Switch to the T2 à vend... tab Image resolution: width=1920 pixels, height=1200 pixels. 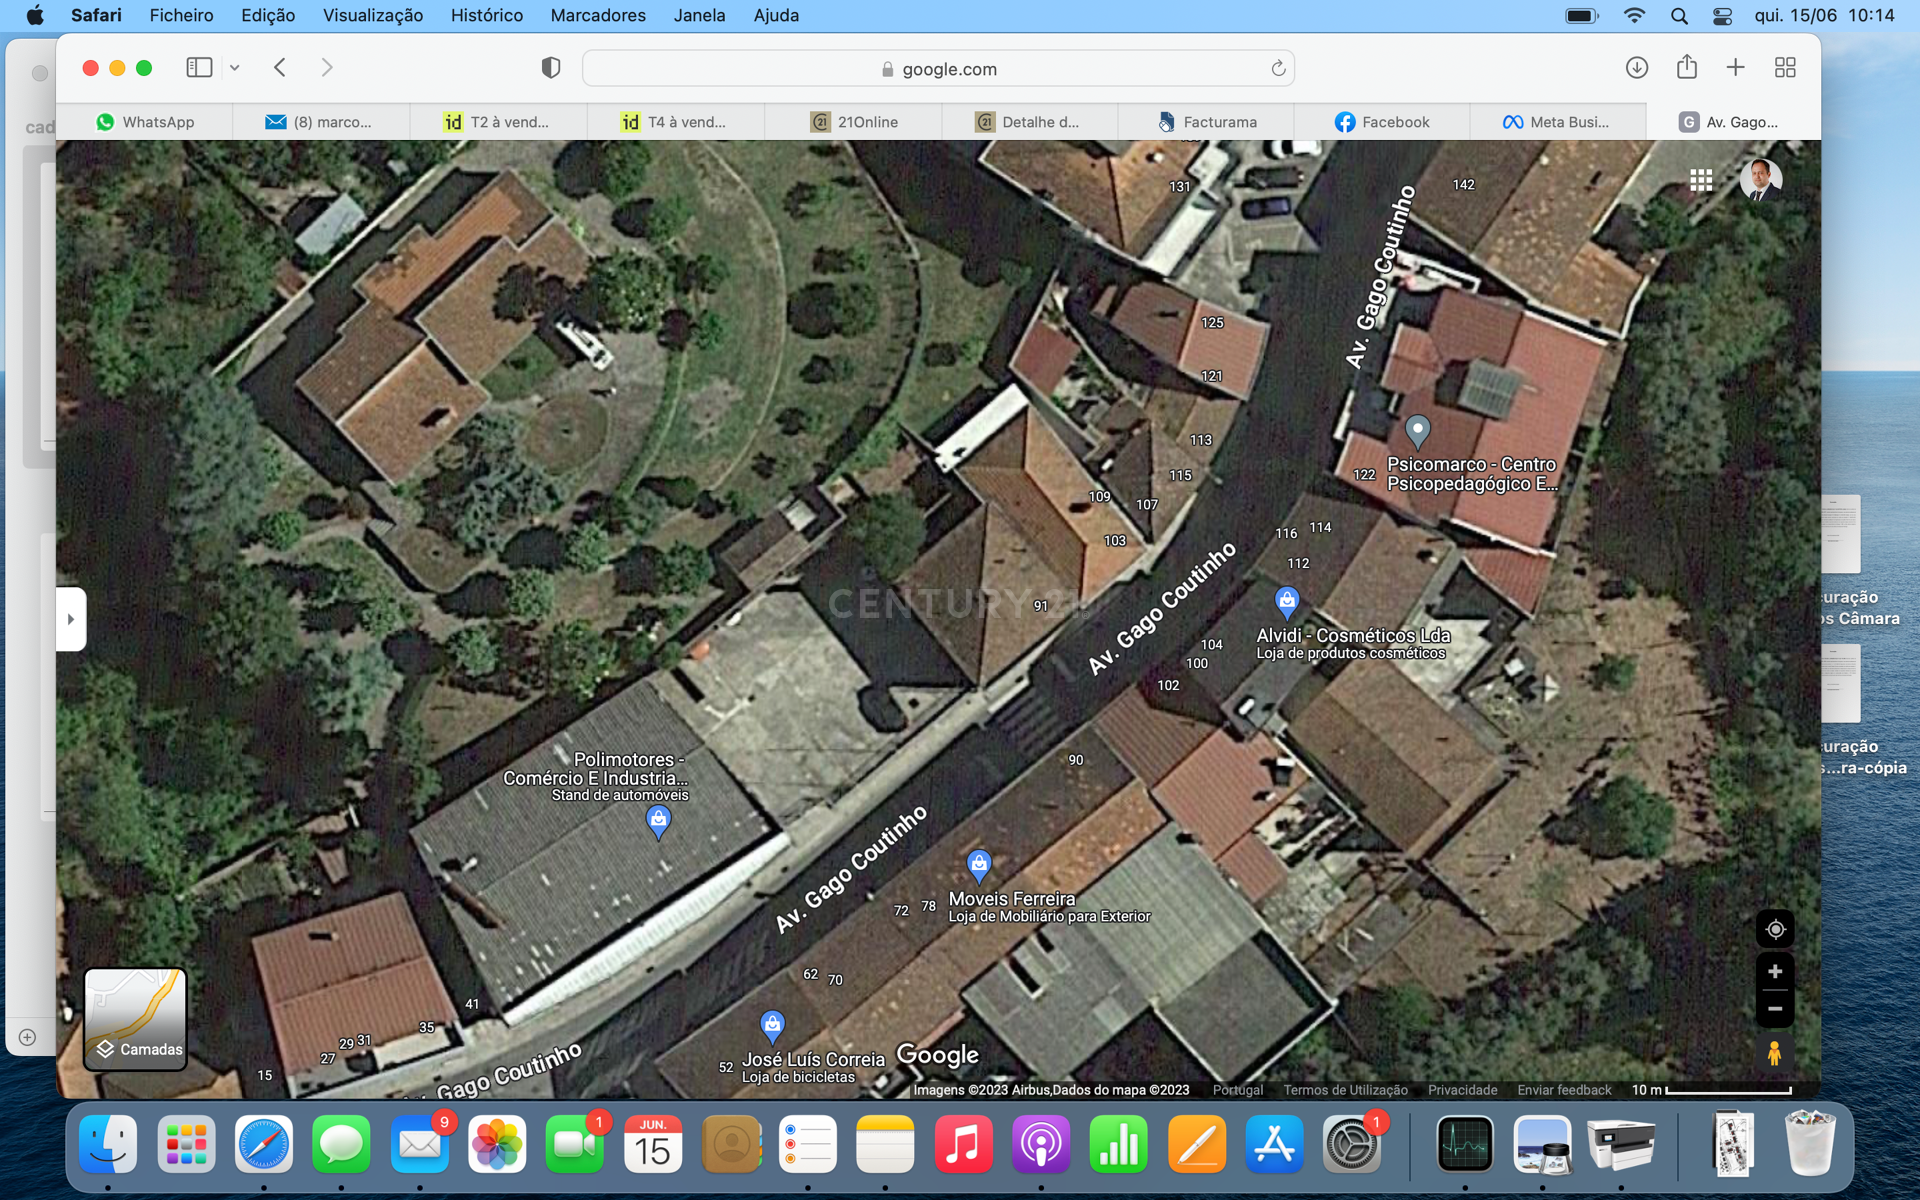tap(498, 122)
